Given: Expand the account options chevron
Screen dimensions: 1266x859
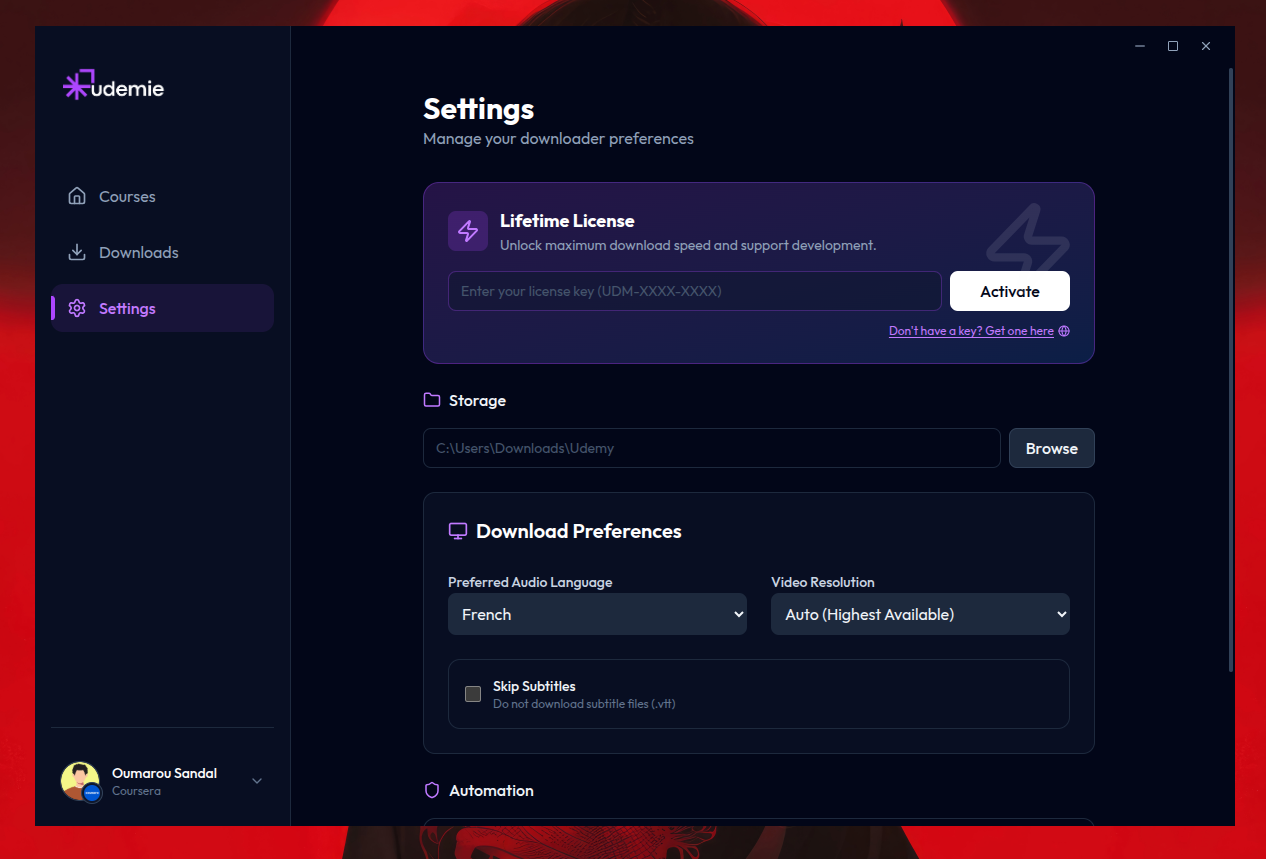Looking at the screenshot, I should [x=257, y=780].
